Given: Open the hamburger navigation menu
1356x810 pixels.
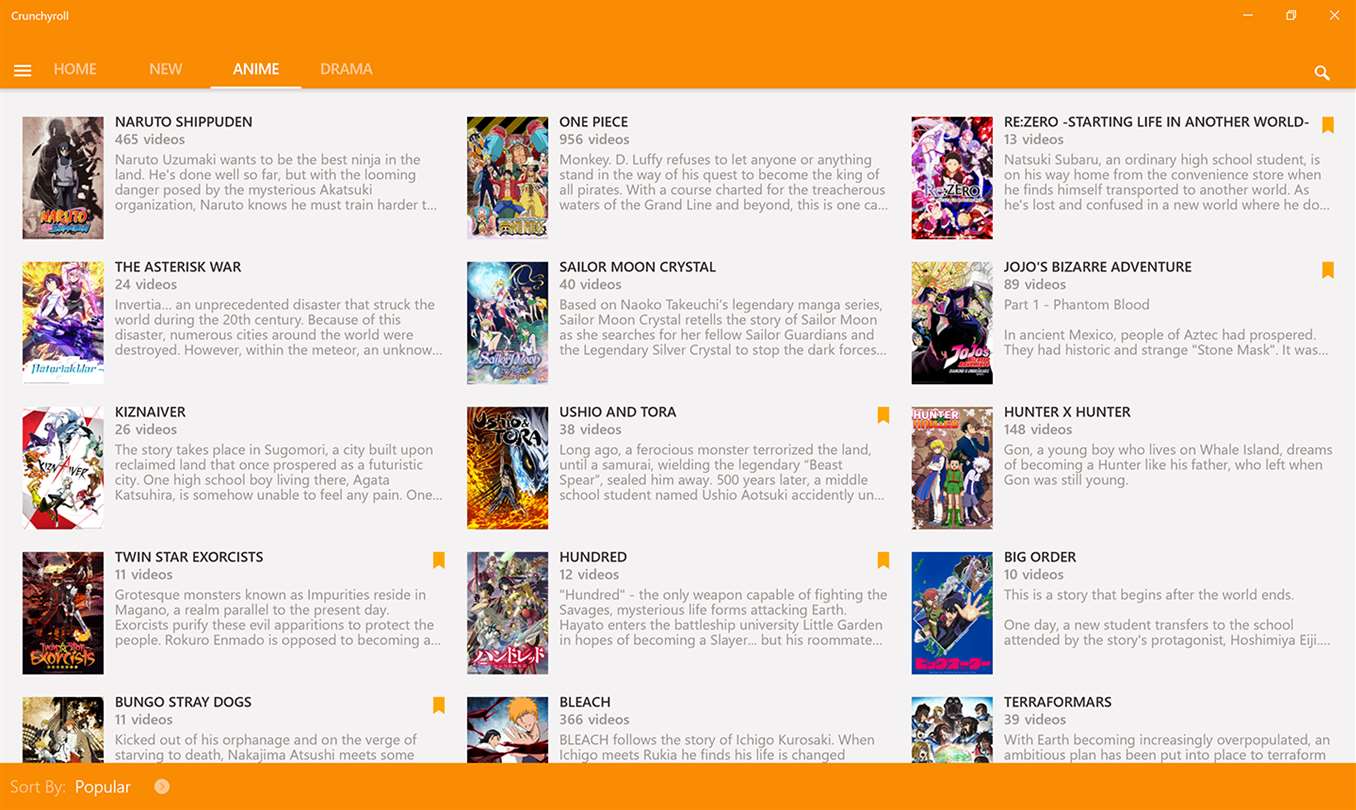Looking at the screenshot, I should (22, 70).
